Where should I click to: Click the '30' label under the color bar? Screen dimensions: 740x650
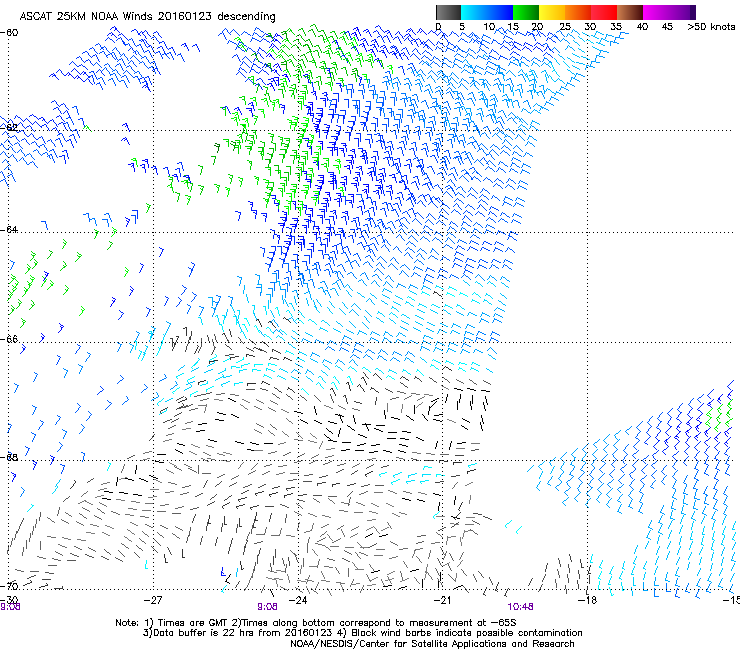pos(590,26)
